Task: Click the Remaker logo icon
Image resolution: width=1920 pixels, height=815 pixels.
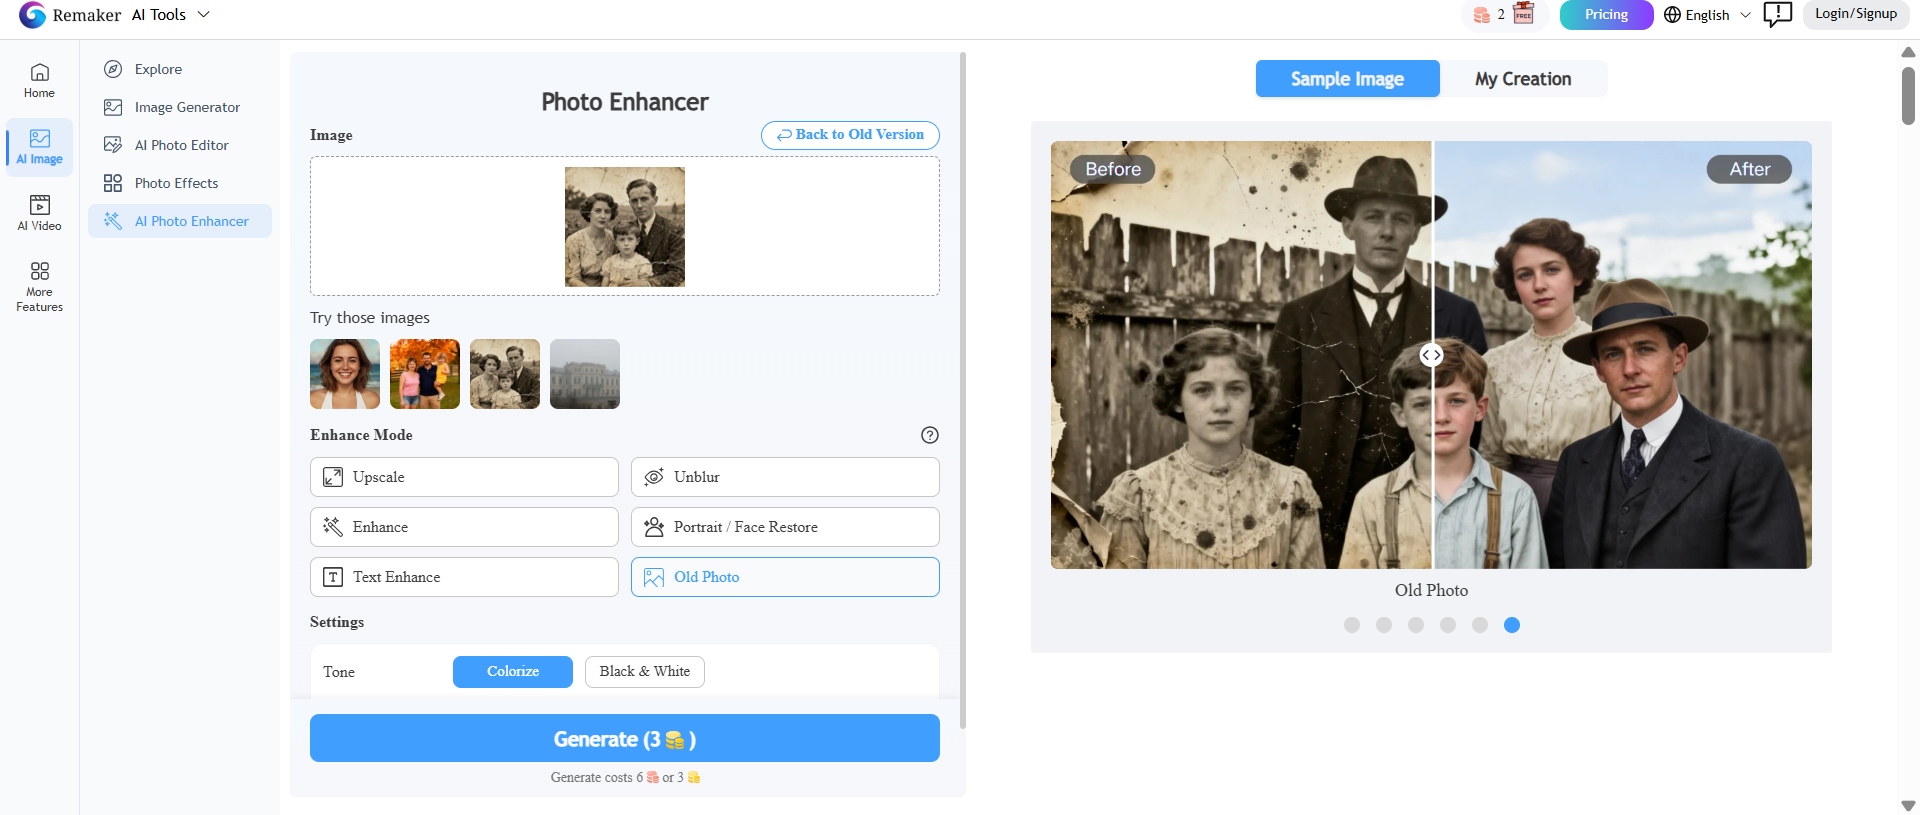Action: click(33, 15)
